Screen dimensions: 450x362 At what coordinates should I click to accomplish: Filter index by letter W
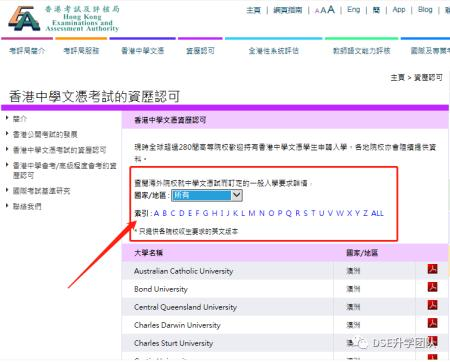(340, 213)
